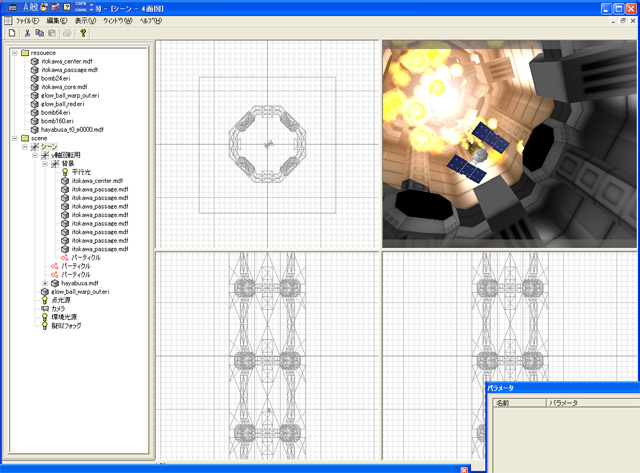Screen dimensions: 640x473
Task: Click the top-view octagon wireframe viewport
Action: click(x=267, y=144)
